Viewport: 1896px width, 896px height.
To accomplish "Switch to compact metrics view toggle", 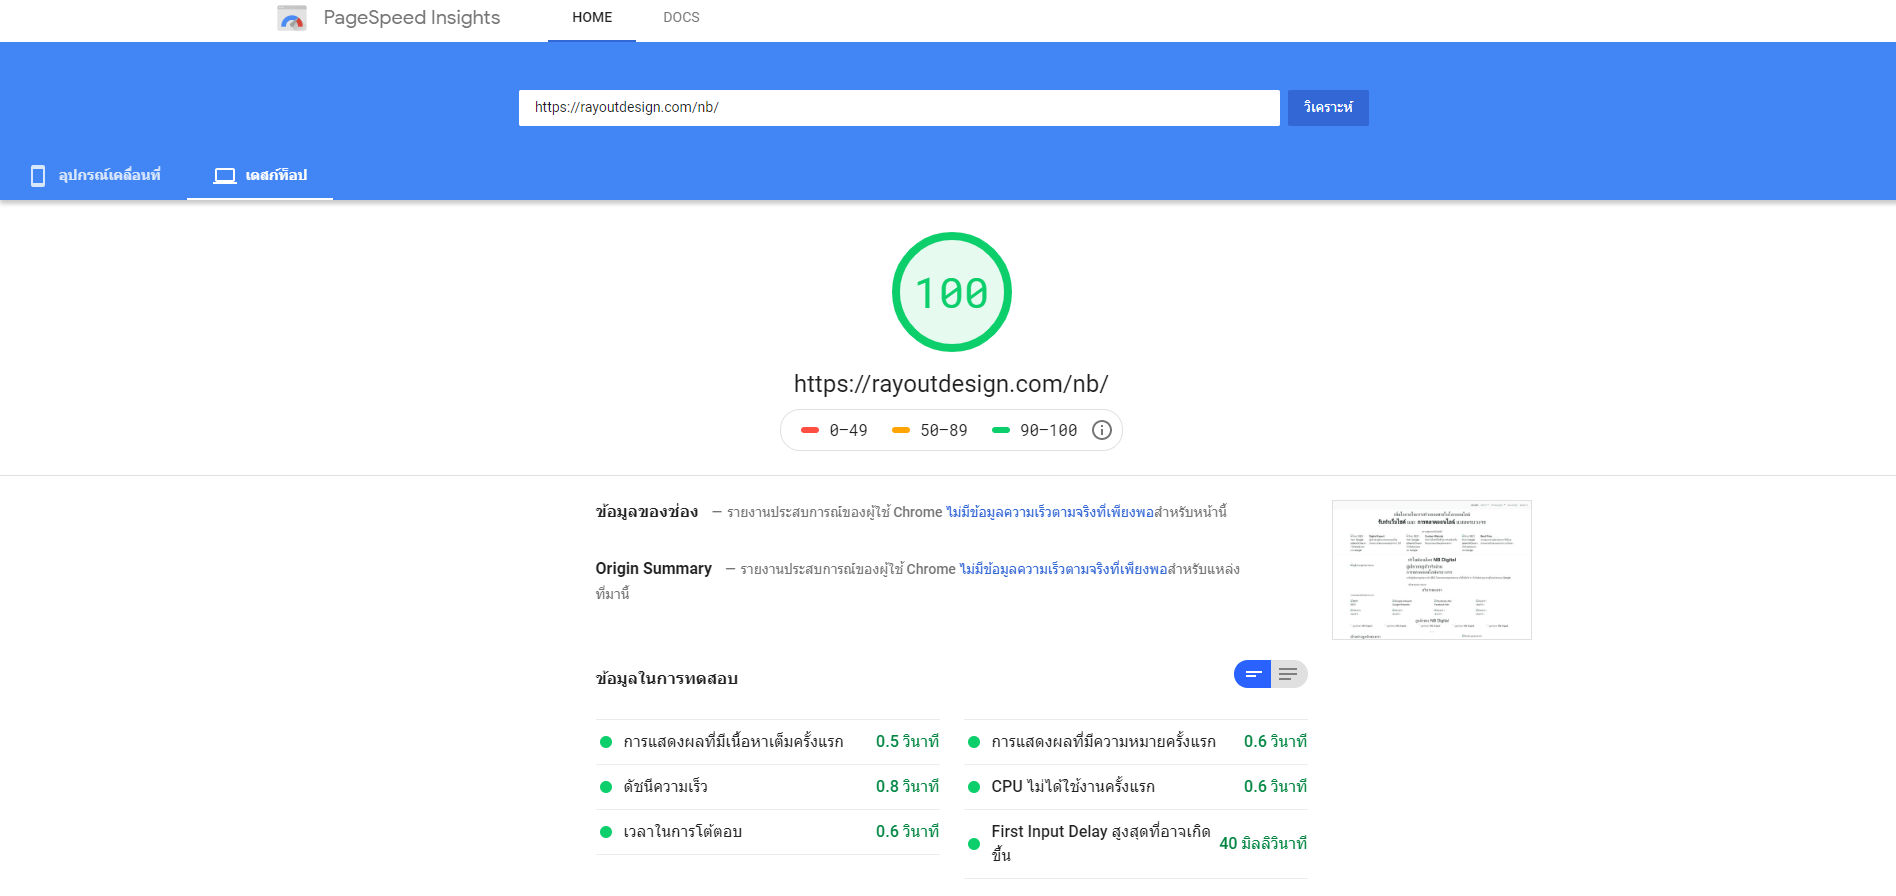I will click(1252, 674).
